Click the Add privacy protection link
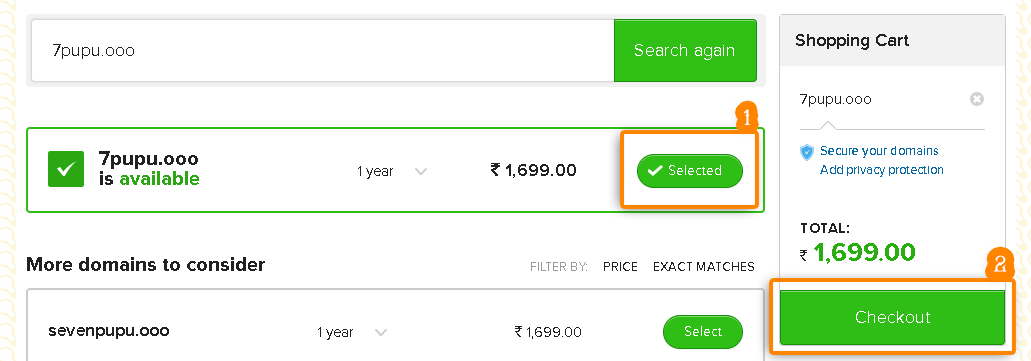The image size is (1031, 361). 882,170
